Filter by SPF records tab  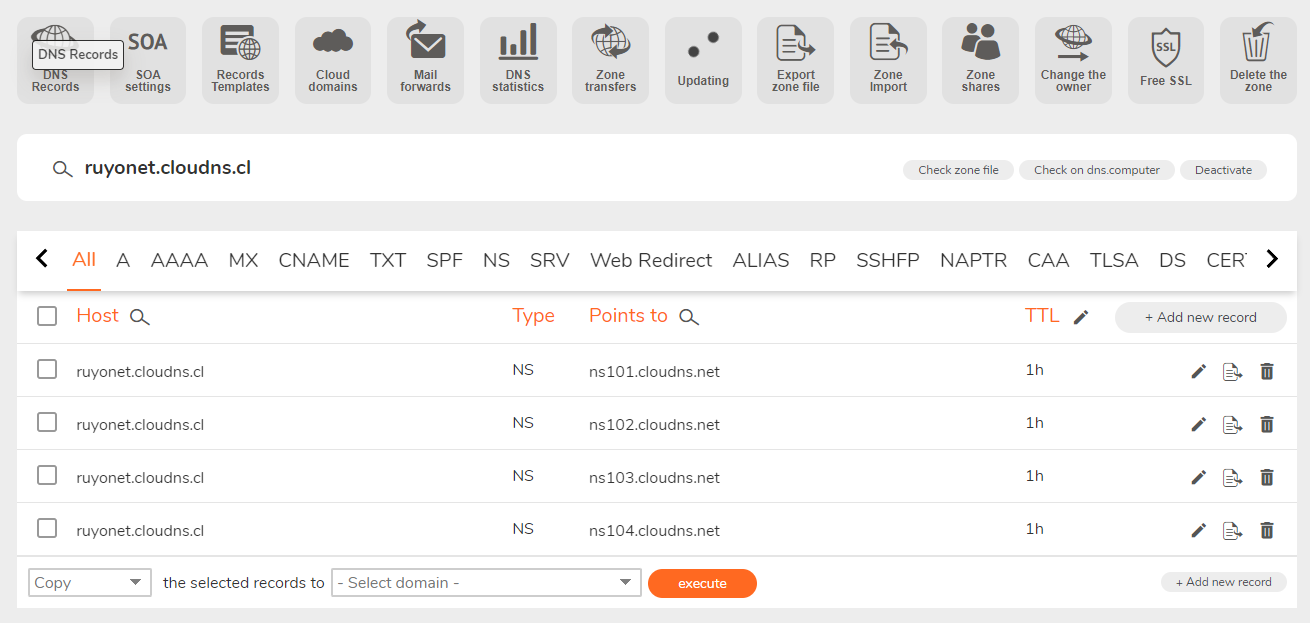tap(445, 260)
